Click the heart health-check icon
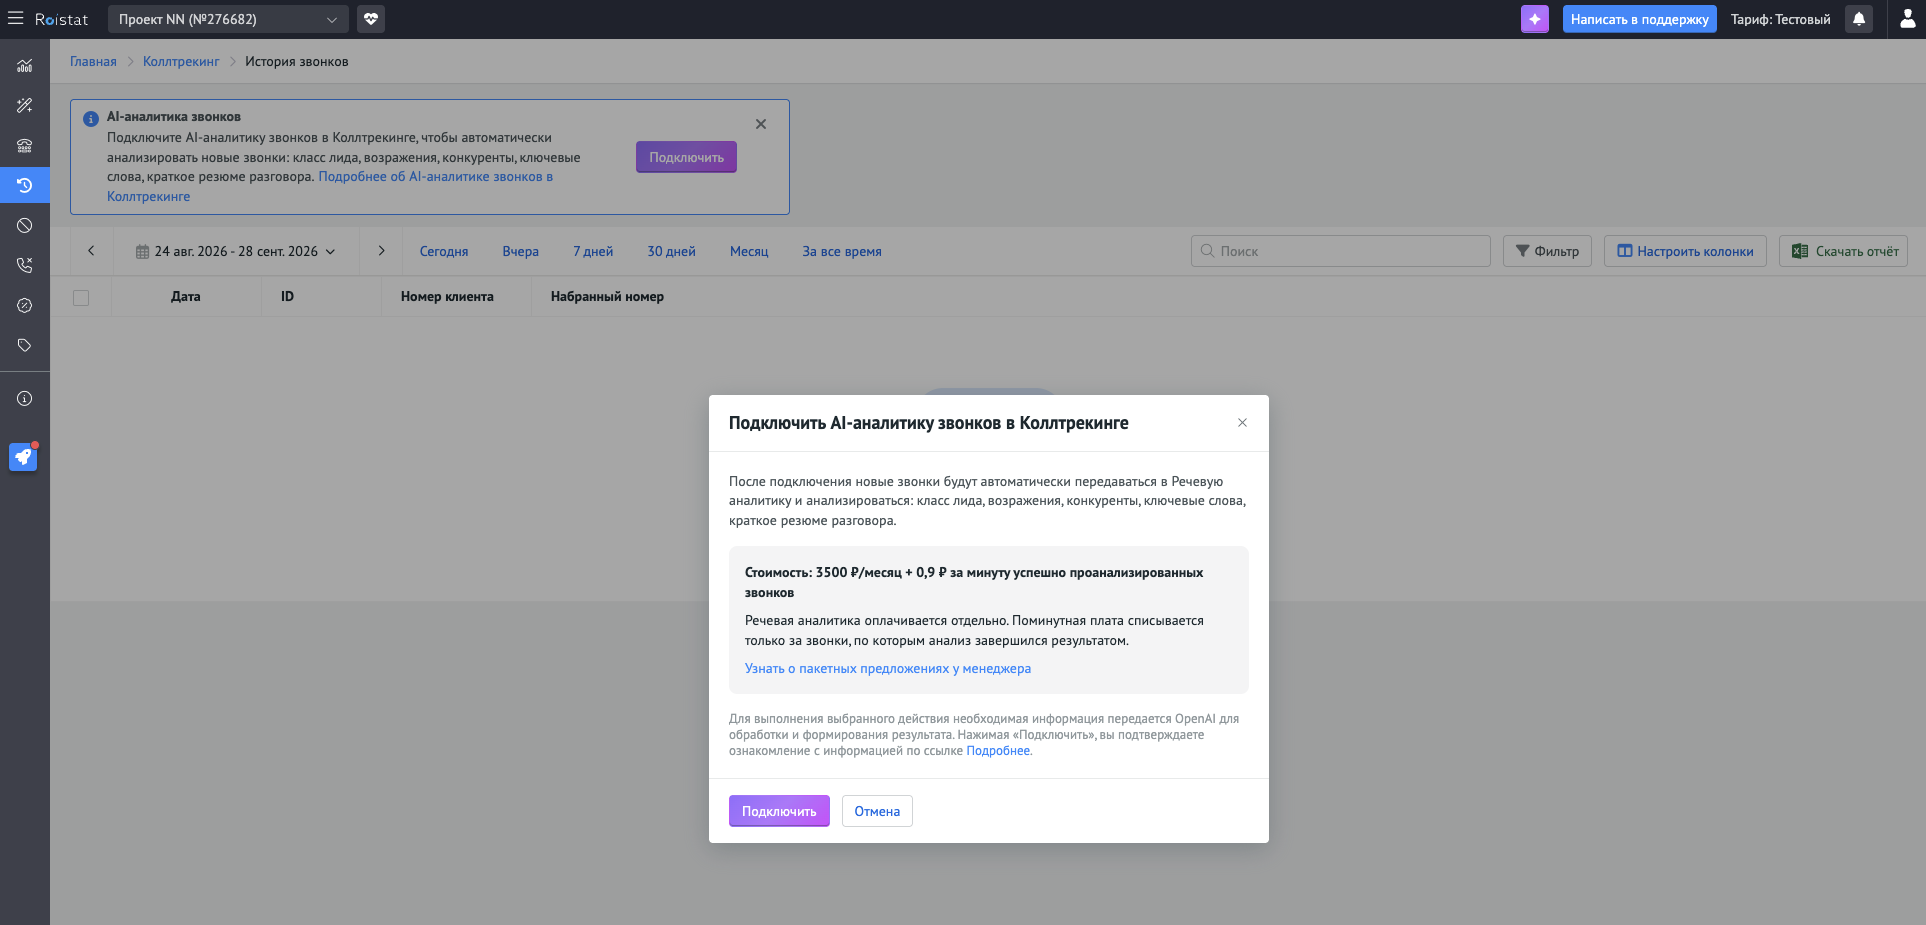The height and width of the screenshot is (925, 1926). (371, 19)
